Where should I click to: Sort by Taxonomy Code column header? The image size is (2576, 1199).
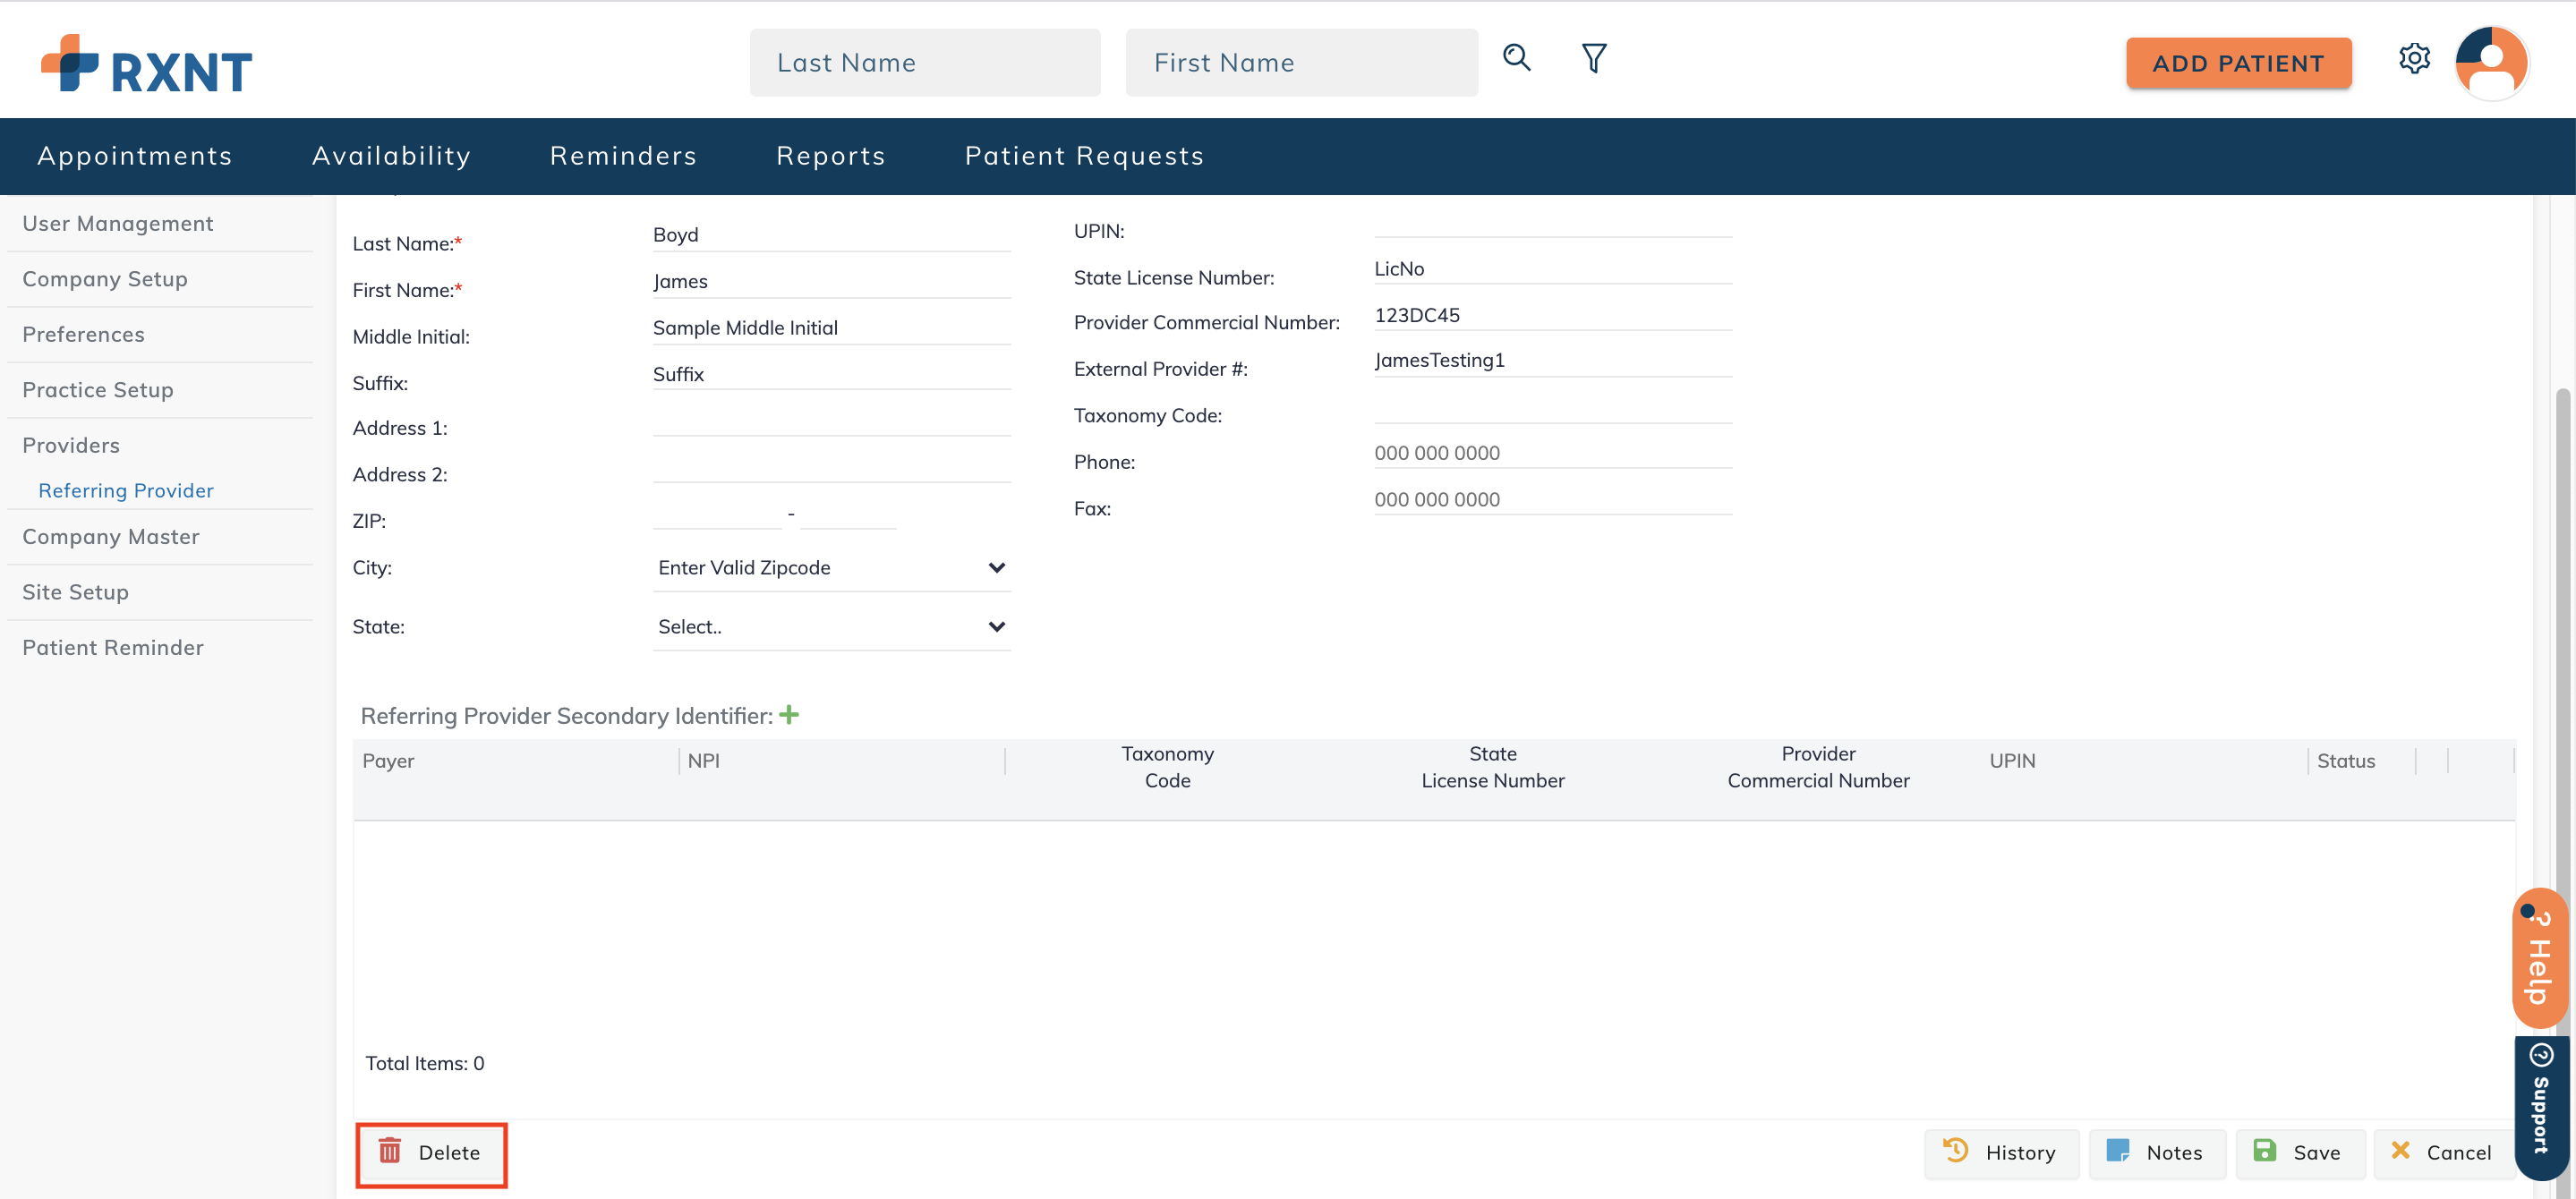tap(1167, 767)
